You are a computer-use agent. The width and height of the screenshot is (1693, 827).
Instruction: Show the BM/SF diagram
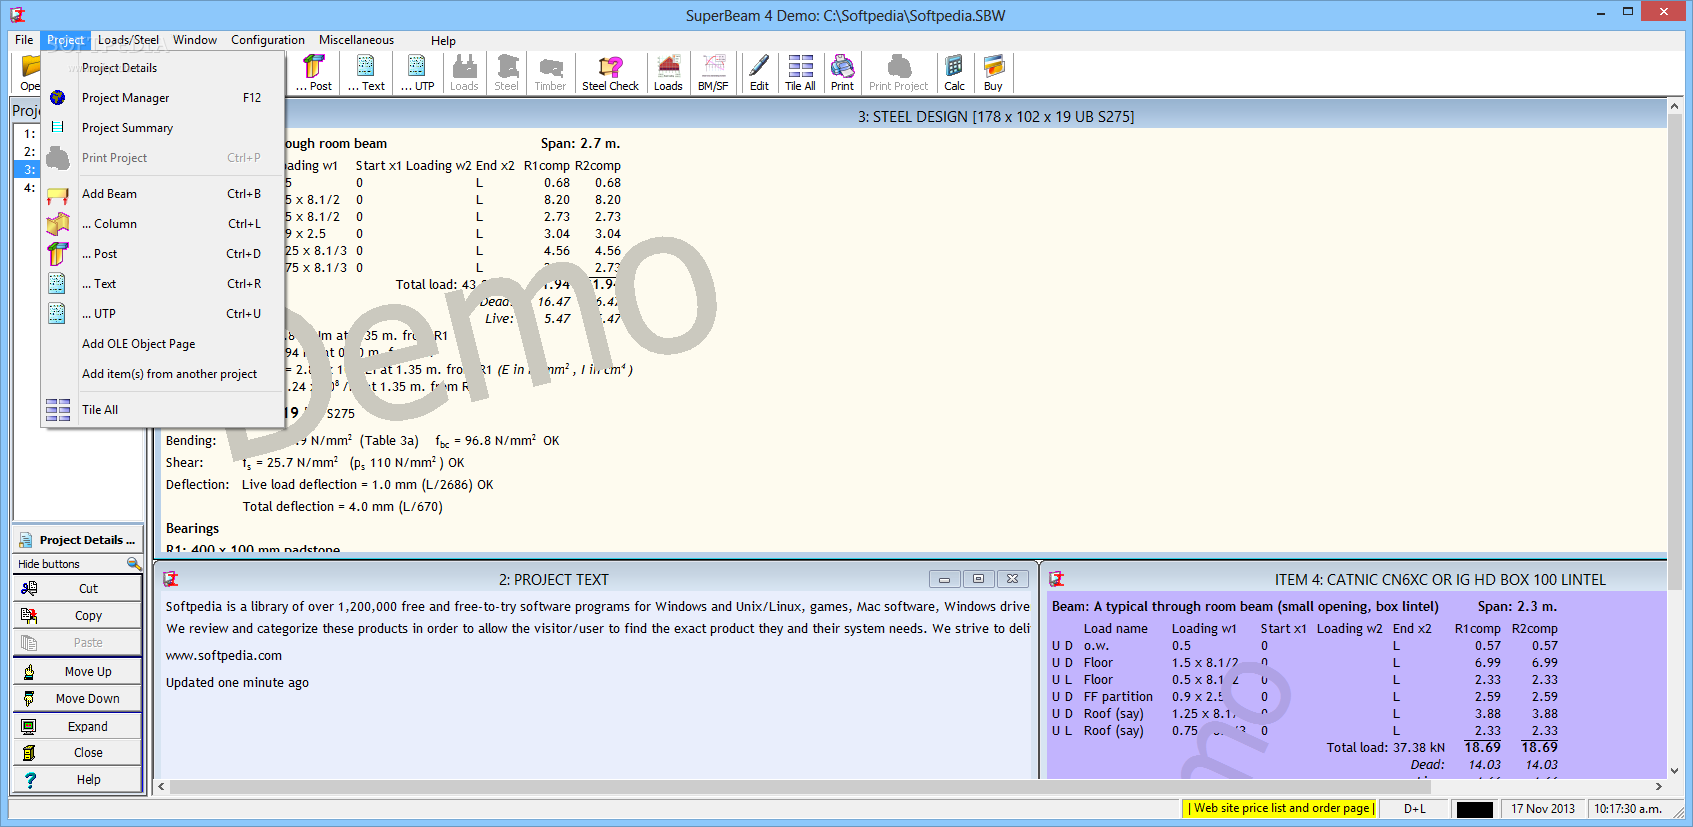(x=713, y=73)
